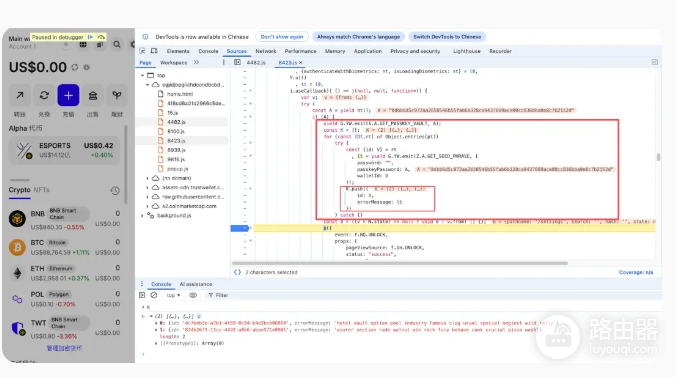Open the ESPORTS alpha token card

point(64,151)
